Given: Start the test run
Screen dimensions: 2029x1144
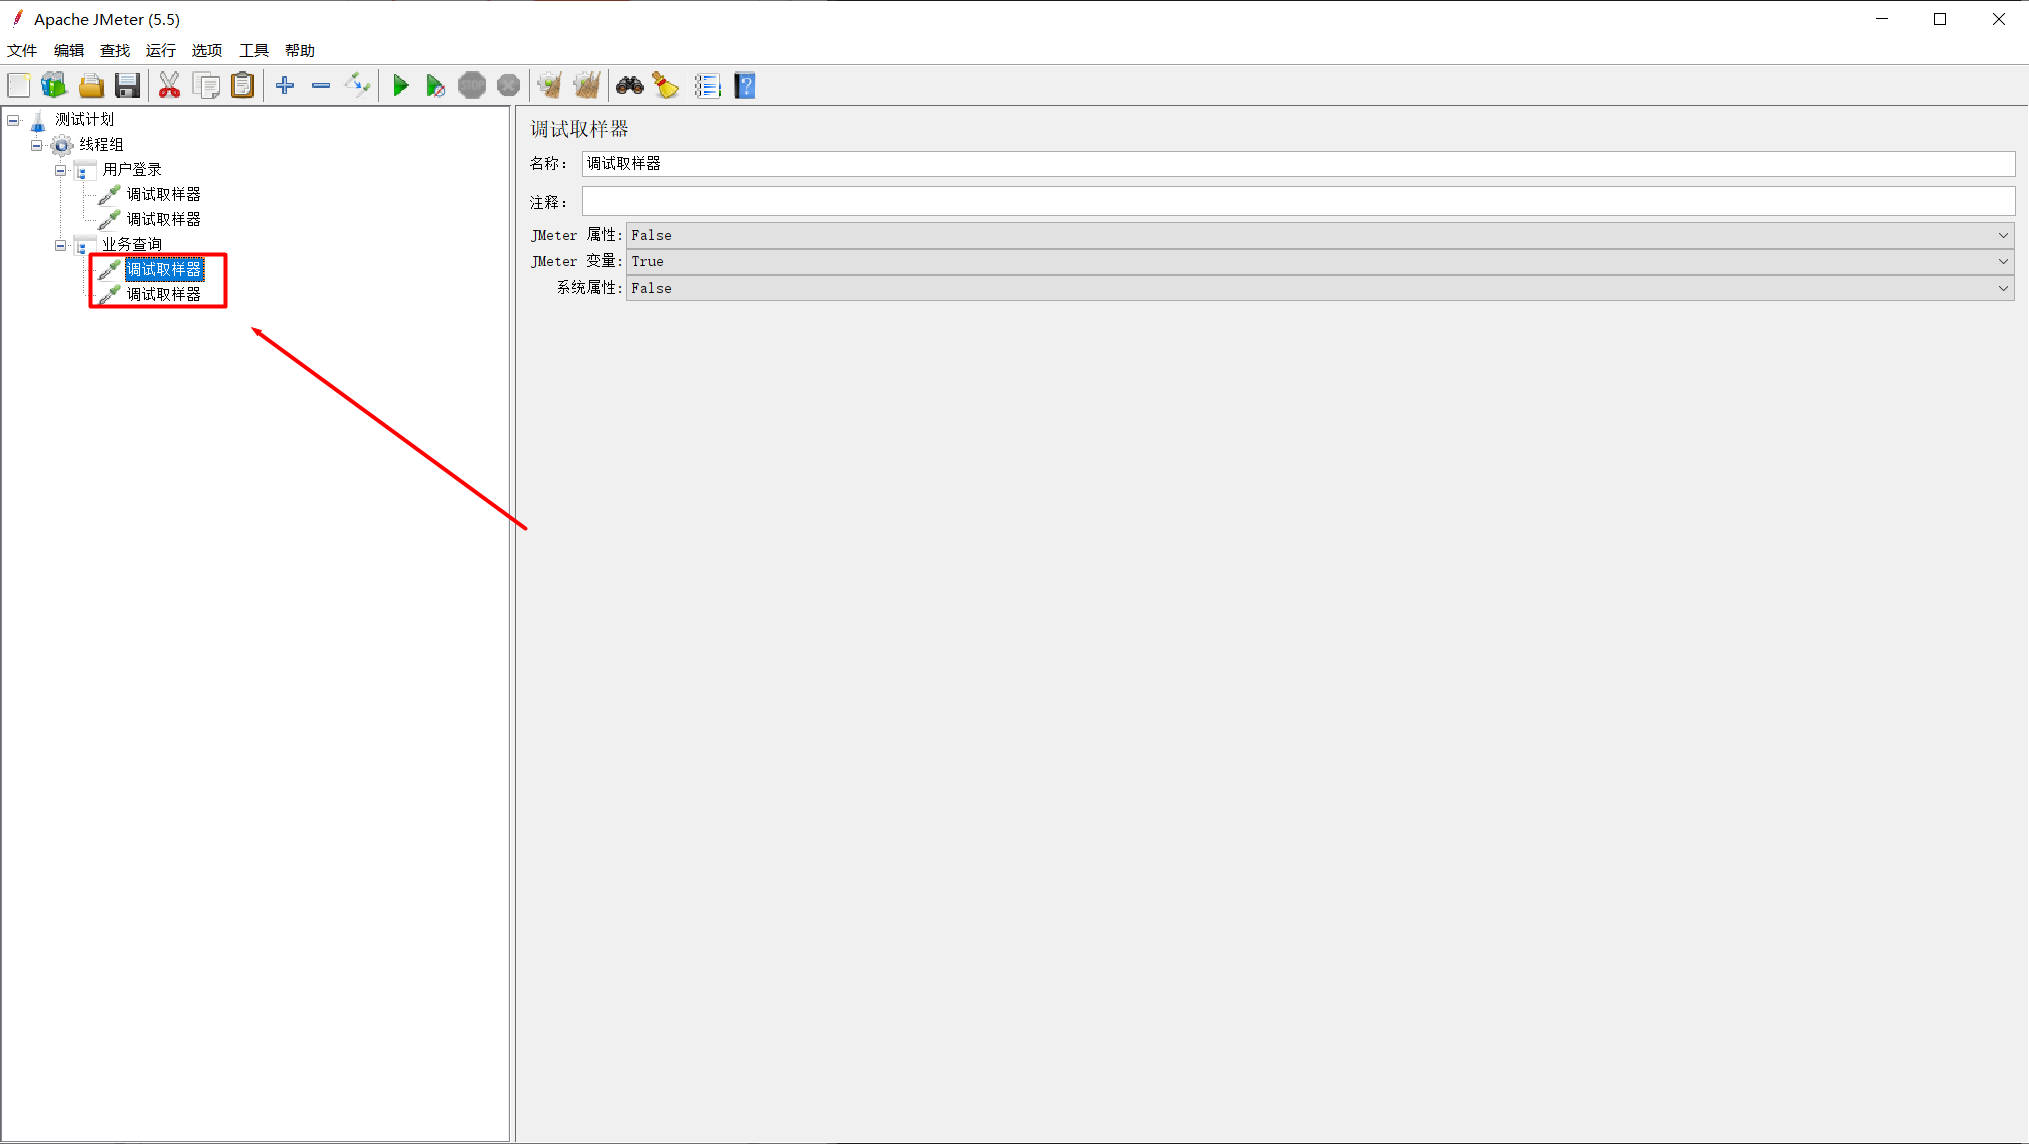Looking at the screenshot, I should pos(400,86).
